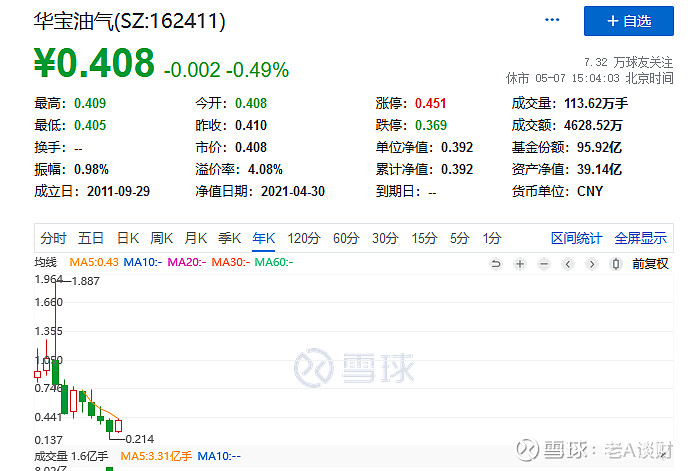Viewport: 693px width, 471px height.
Task: Click the 资产净值 value 39.14亿
Action: [599, 169]
